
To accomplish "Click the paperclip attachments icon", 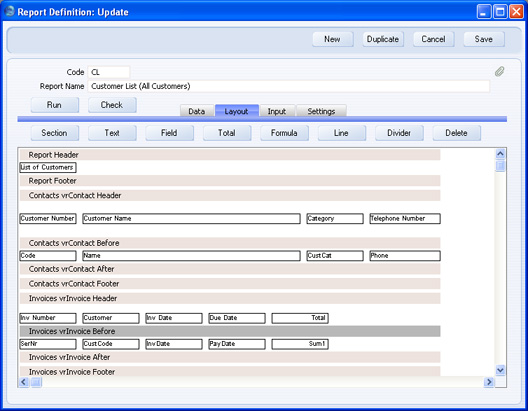I will click(x=499, y=71).
